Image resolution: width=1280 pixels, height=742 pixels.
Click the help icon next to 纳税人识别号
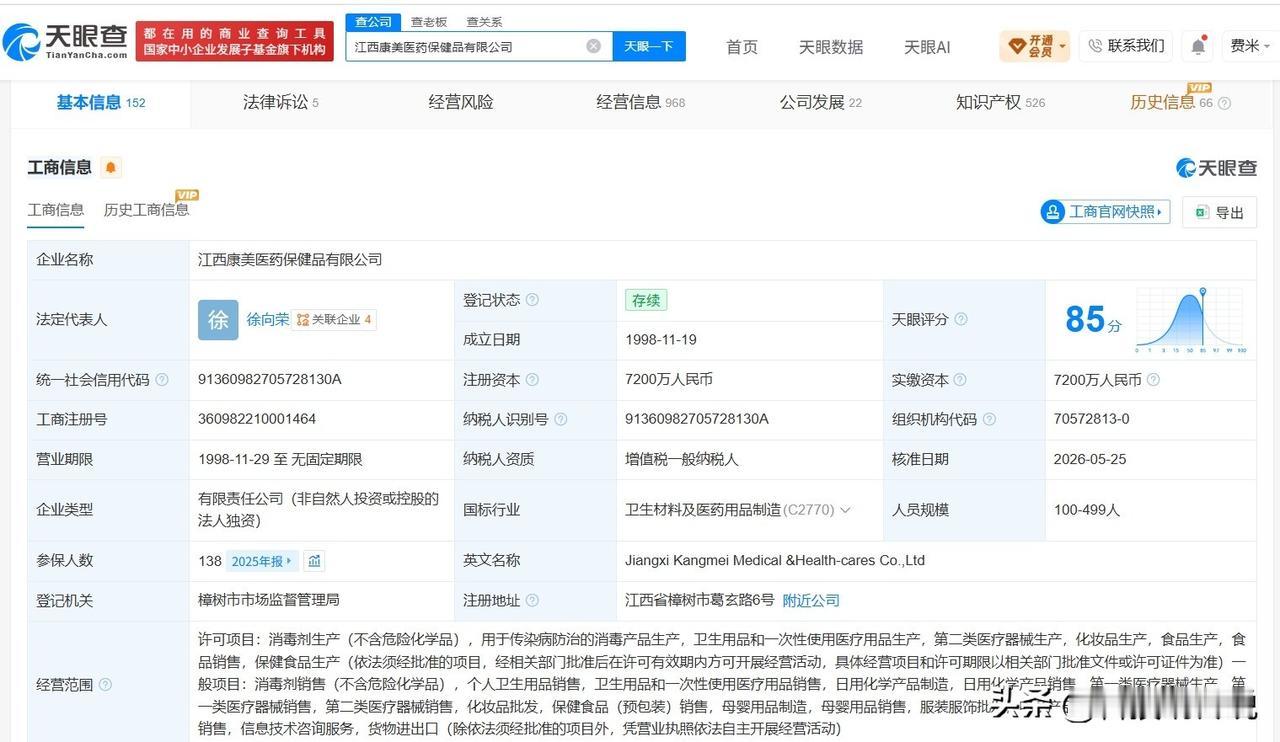click(x=561, y=420)
